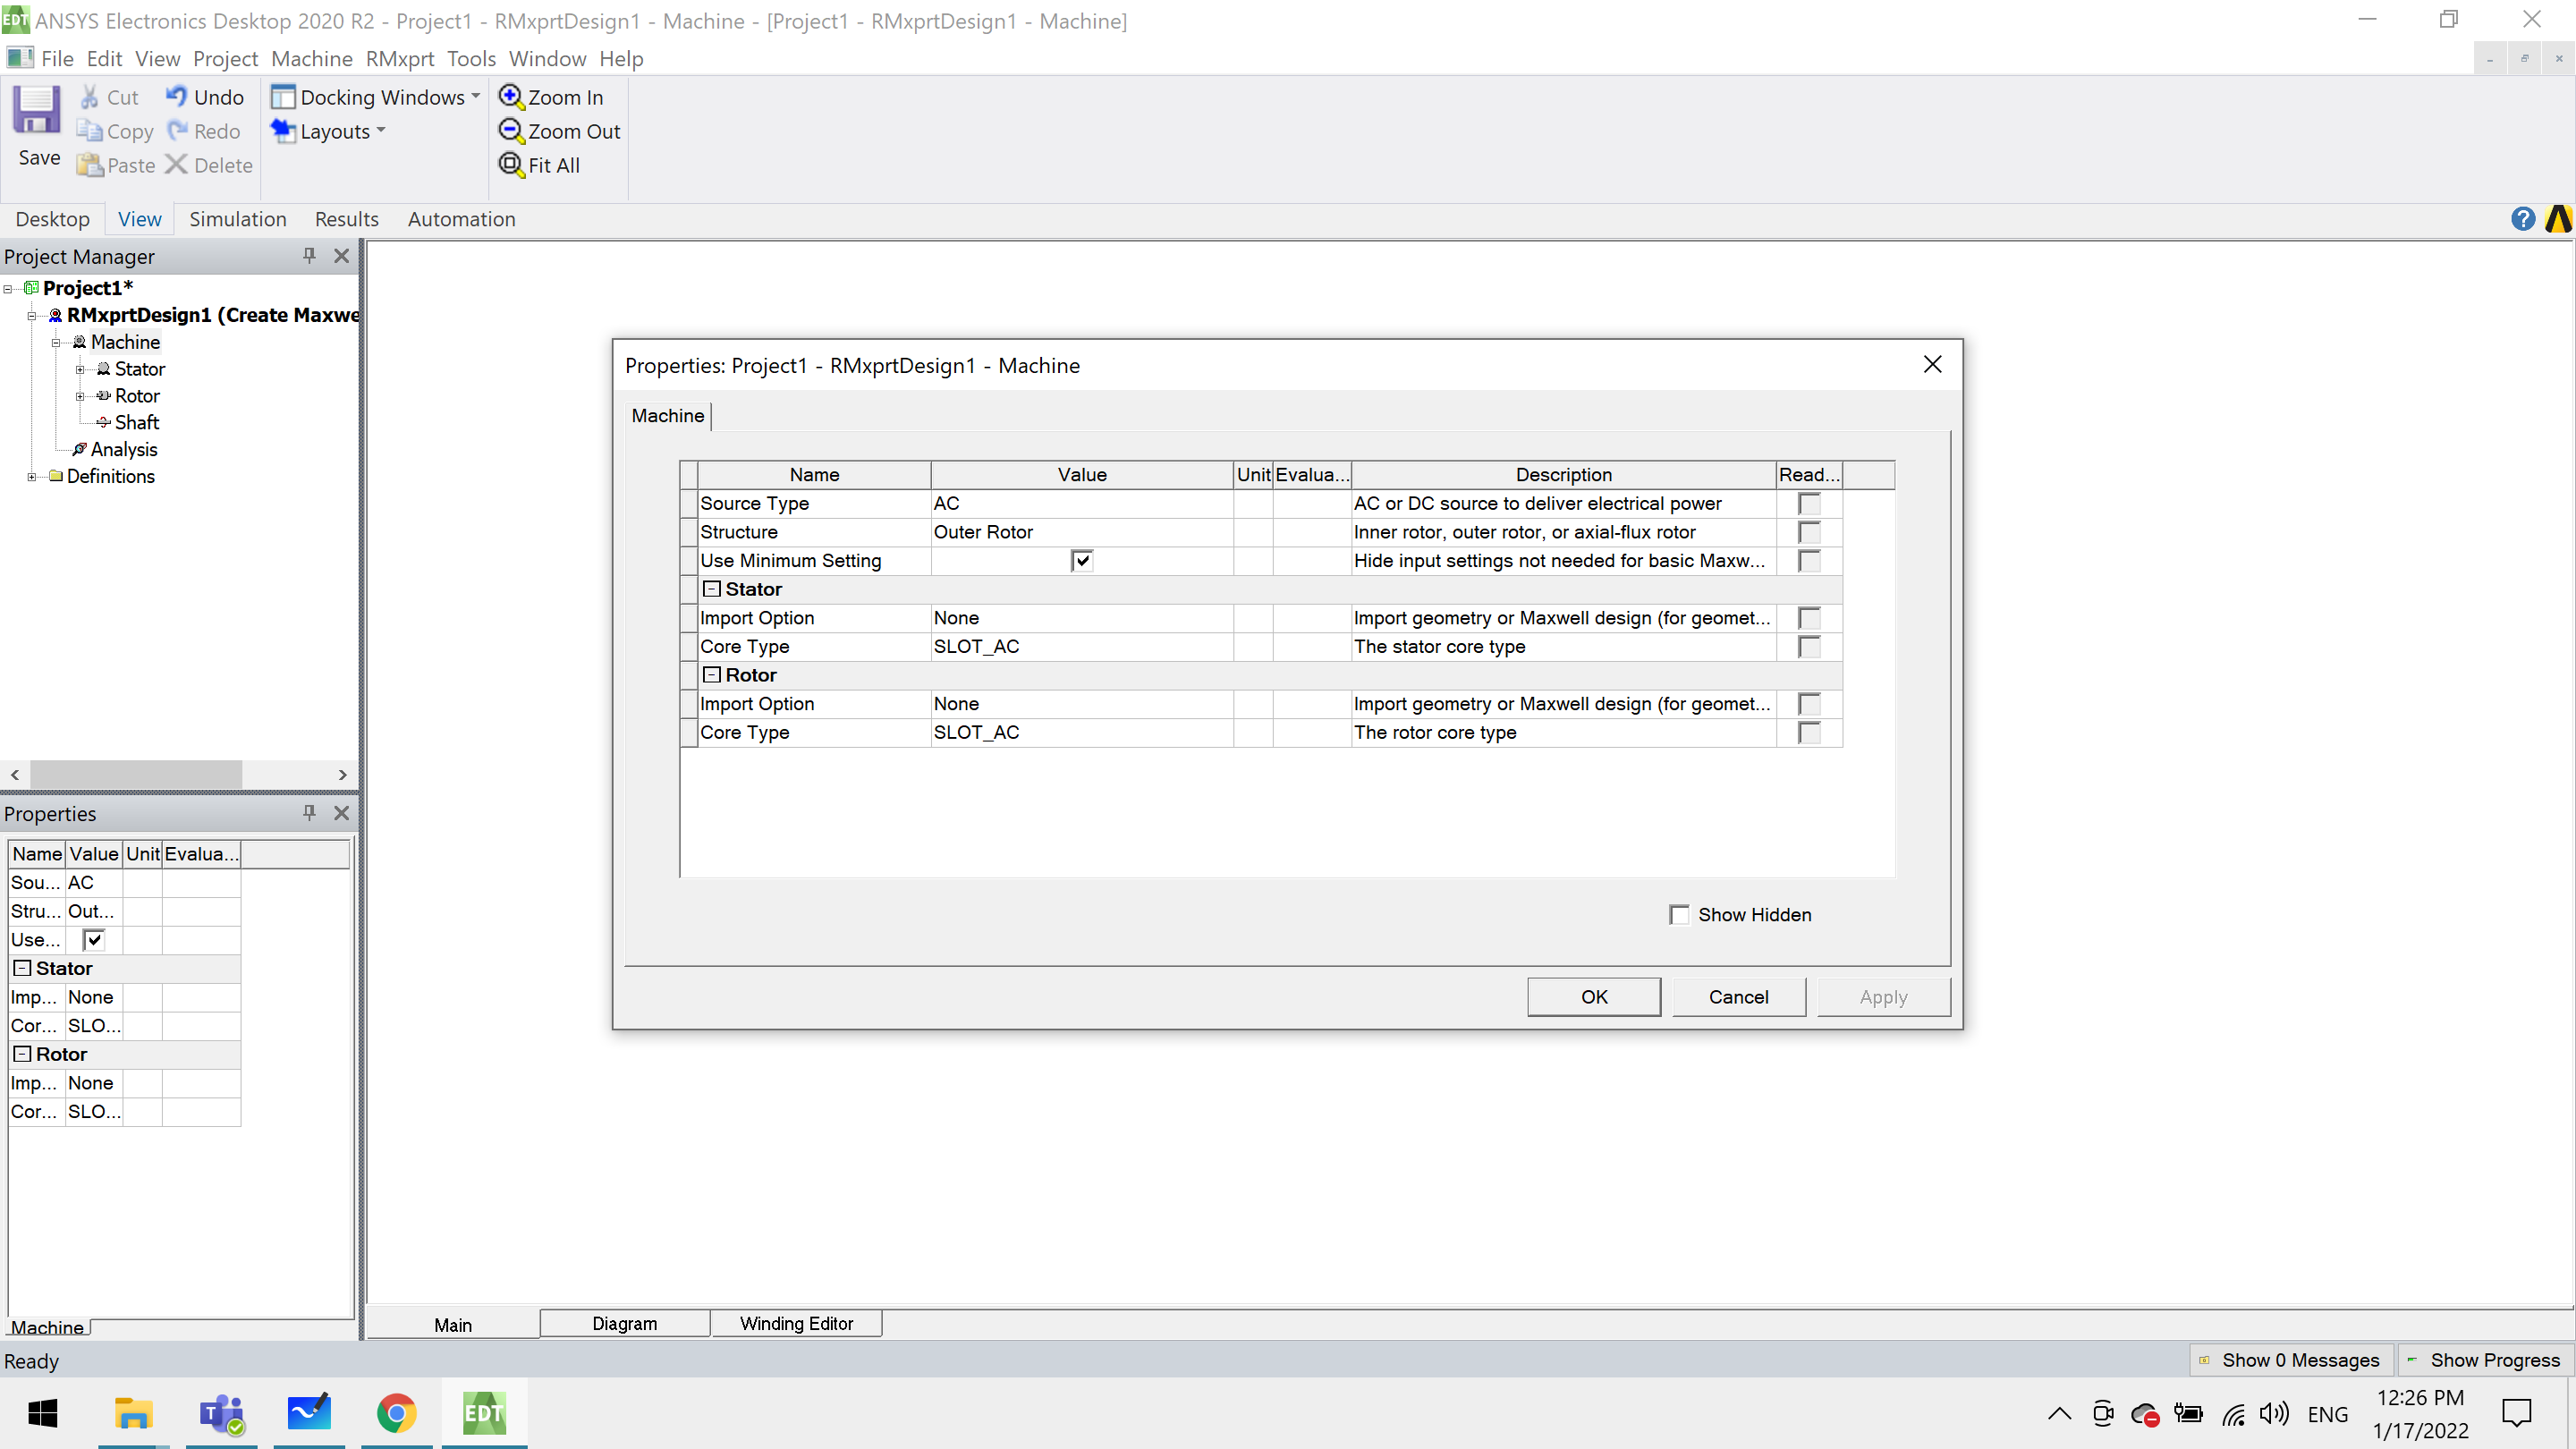The height and width of the screenshot is (1449, 2576).
Task: Switch to the Diagram tab
Action: [625, 1323]
